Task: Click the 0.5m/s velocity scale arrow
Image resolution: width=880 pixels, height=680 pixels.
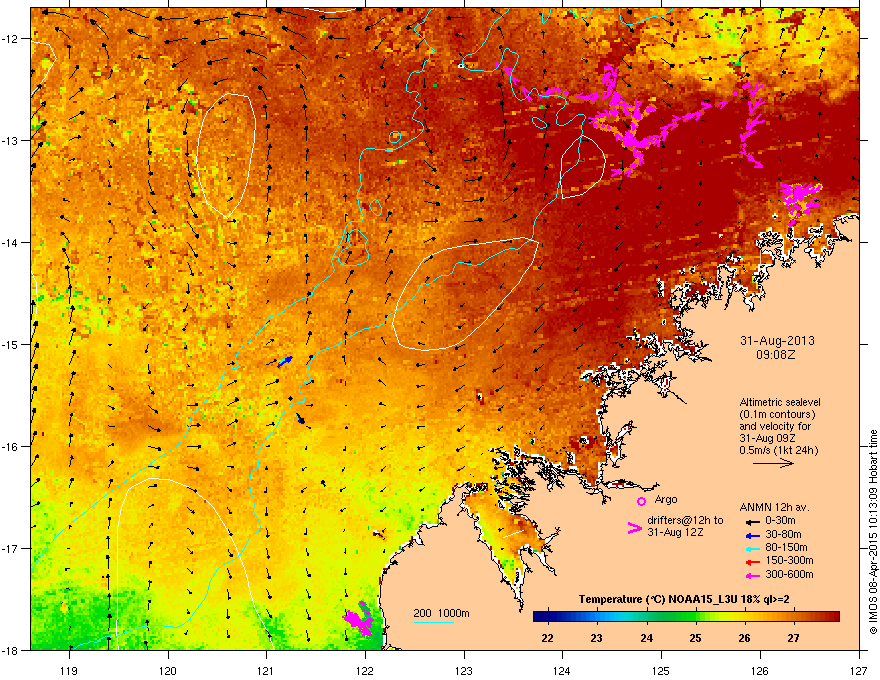Action: pos(773,463)
